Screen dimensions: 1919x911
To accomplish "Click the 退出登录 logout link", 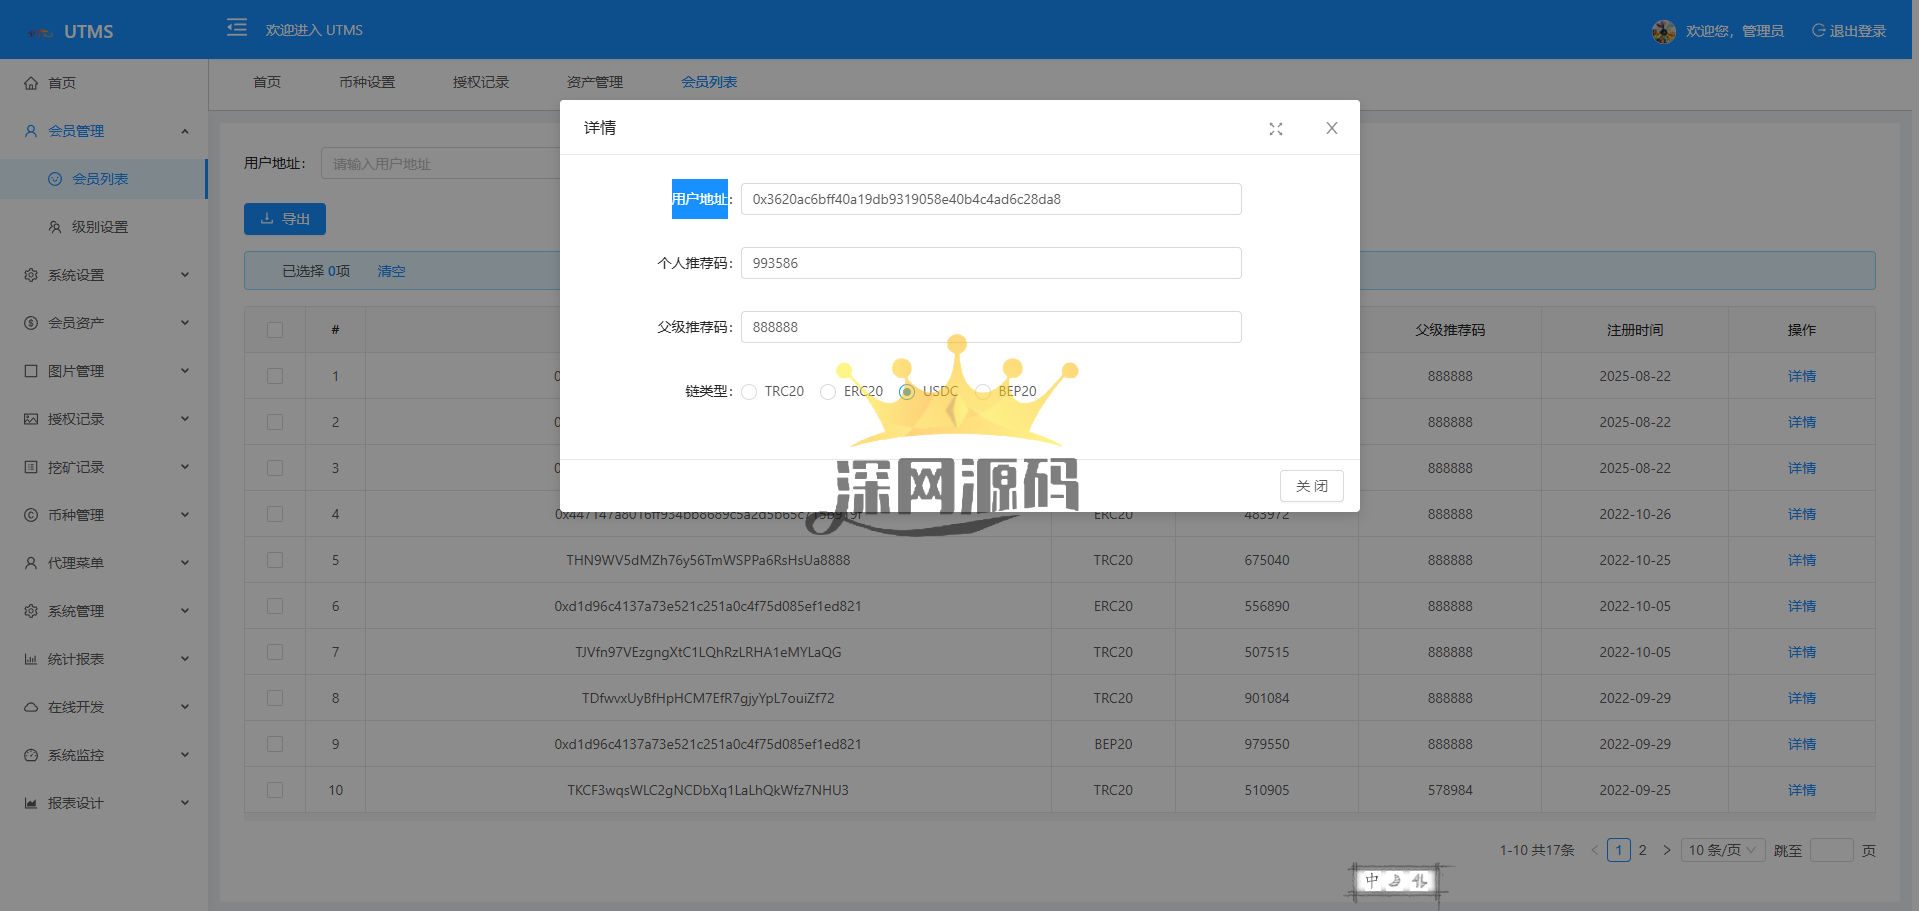I will point(1849,31).
